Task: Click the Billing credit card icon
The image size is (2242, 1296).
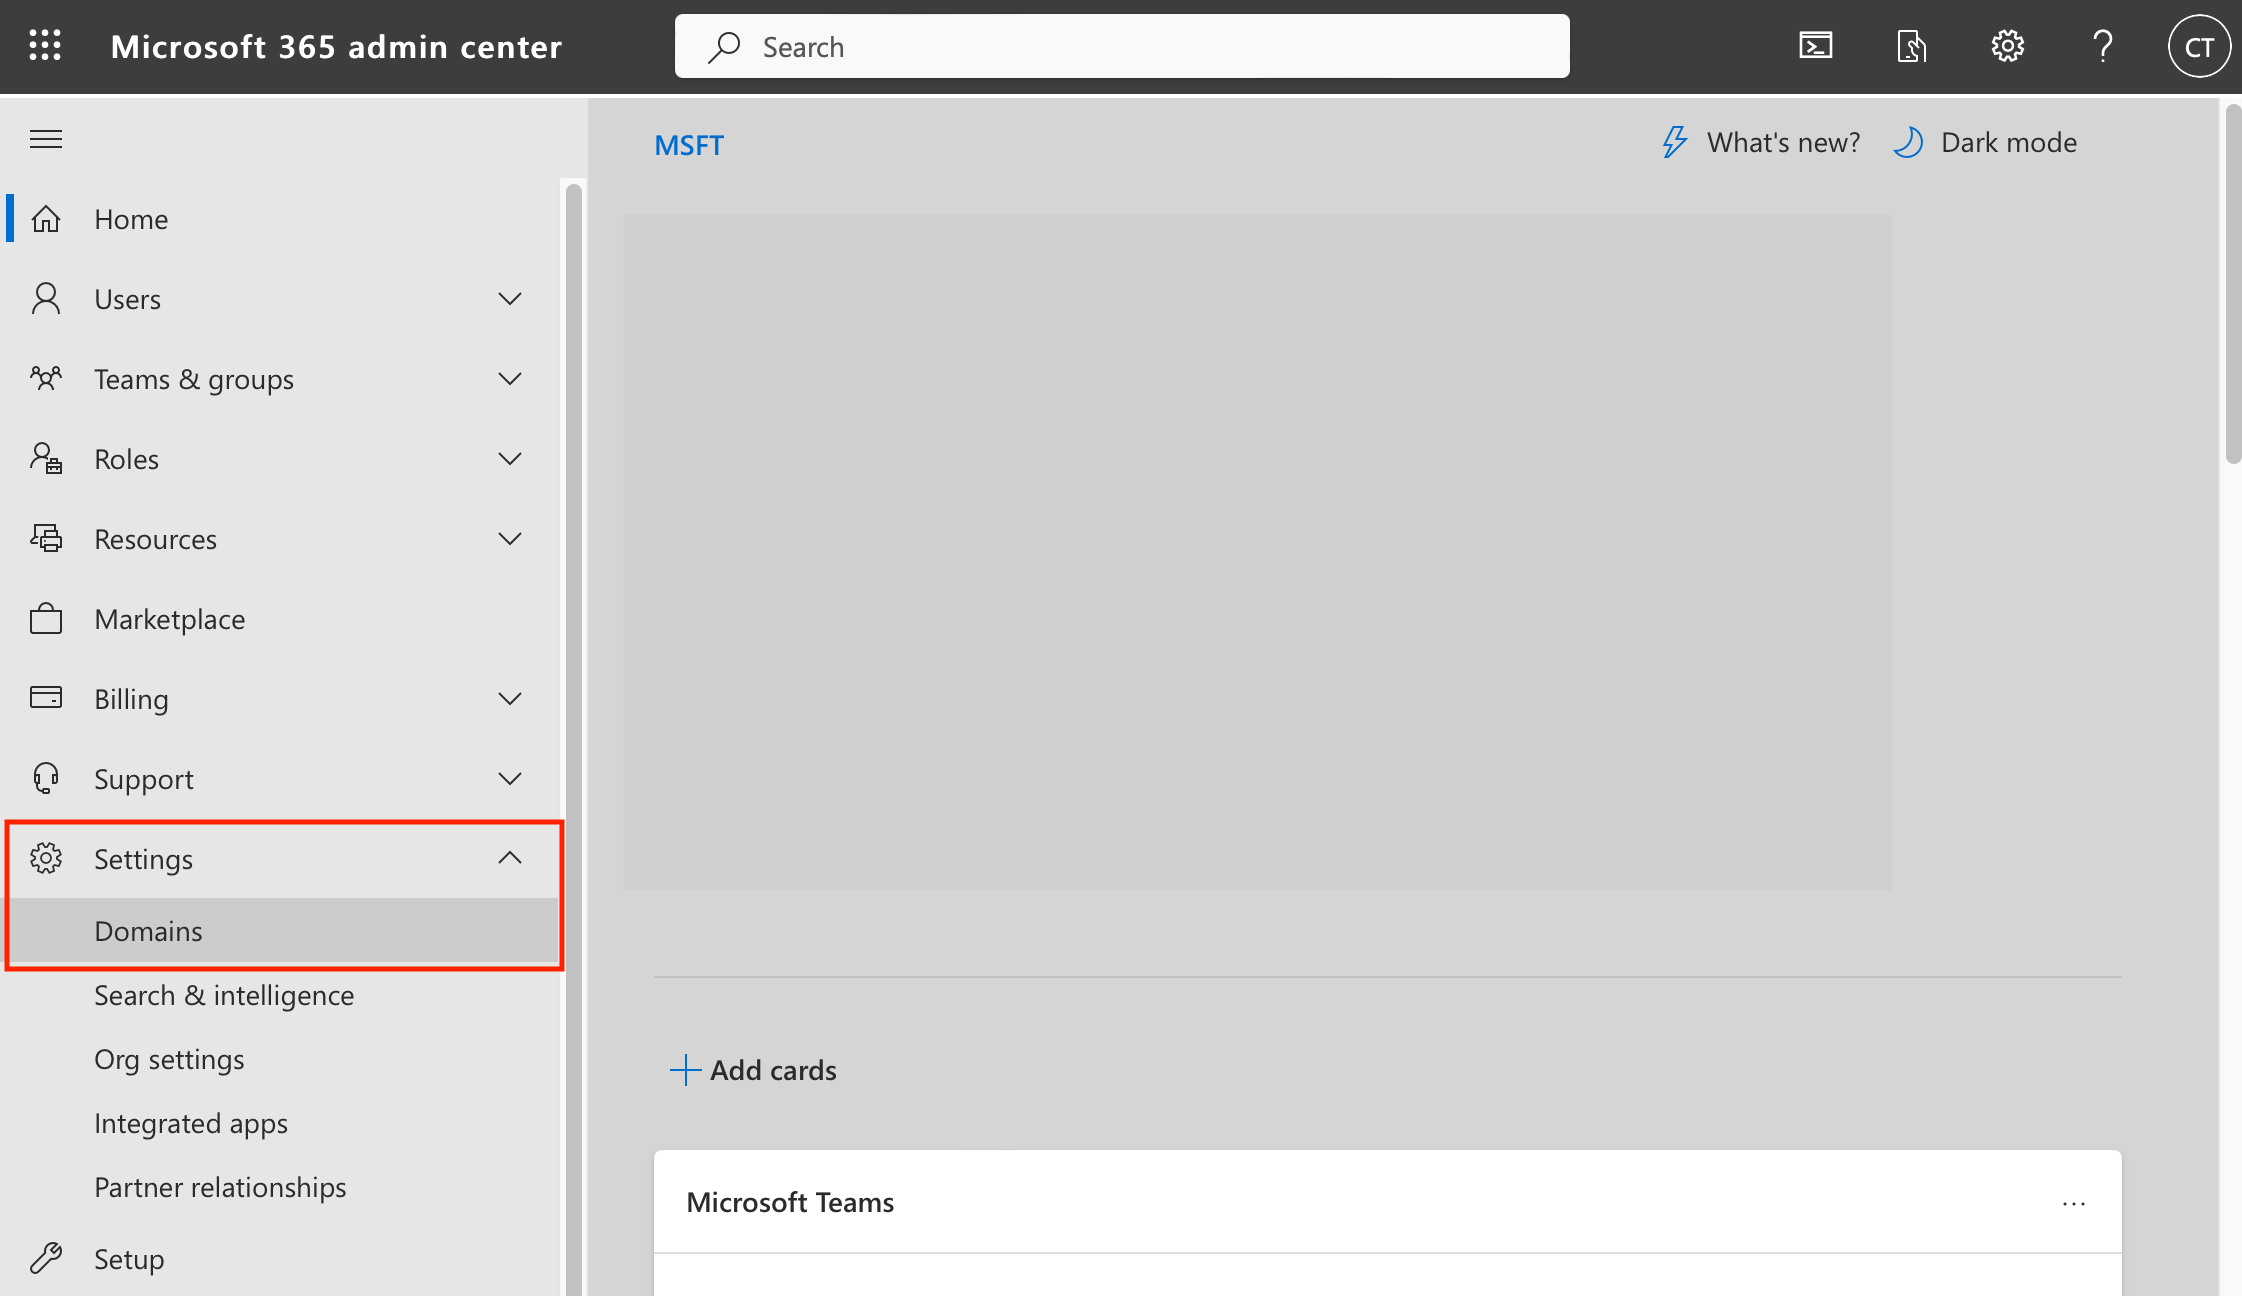Action: (46, 697)
